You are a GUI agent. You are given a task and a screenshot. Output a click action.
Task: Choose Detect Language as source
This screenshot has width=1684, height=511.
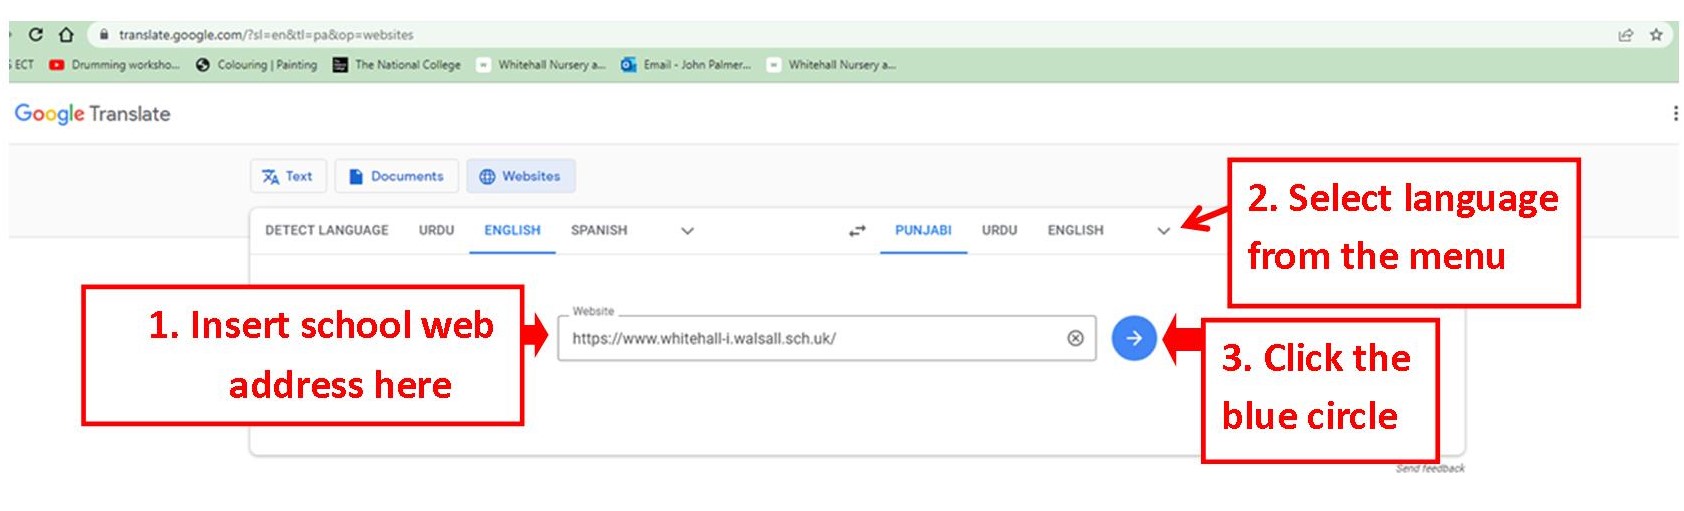[327, 230]
